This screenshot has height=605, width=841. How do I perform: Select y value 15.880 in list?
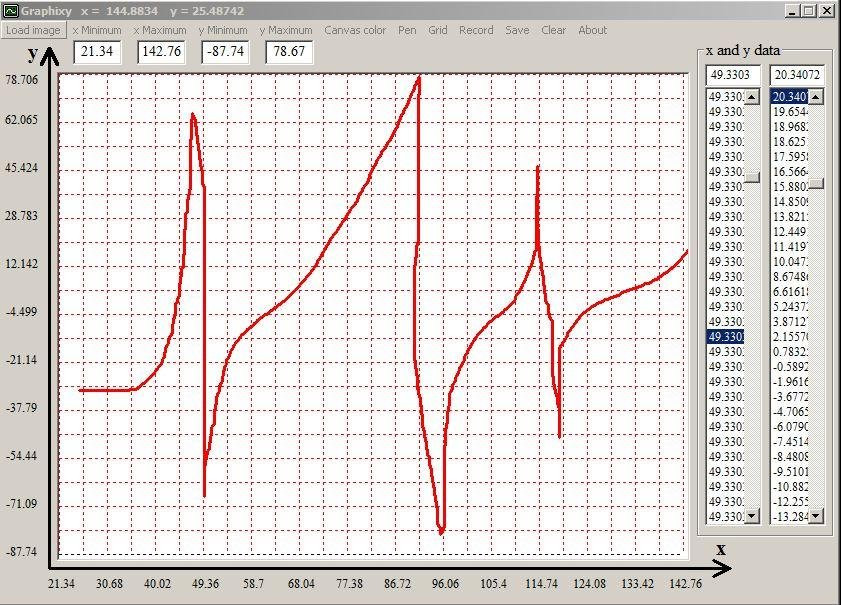tap(790, 187)
